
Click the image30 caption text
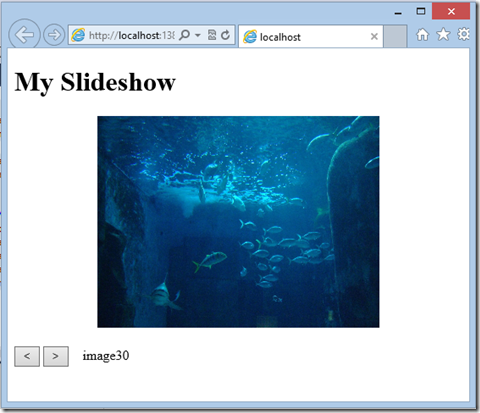point(106,356)
